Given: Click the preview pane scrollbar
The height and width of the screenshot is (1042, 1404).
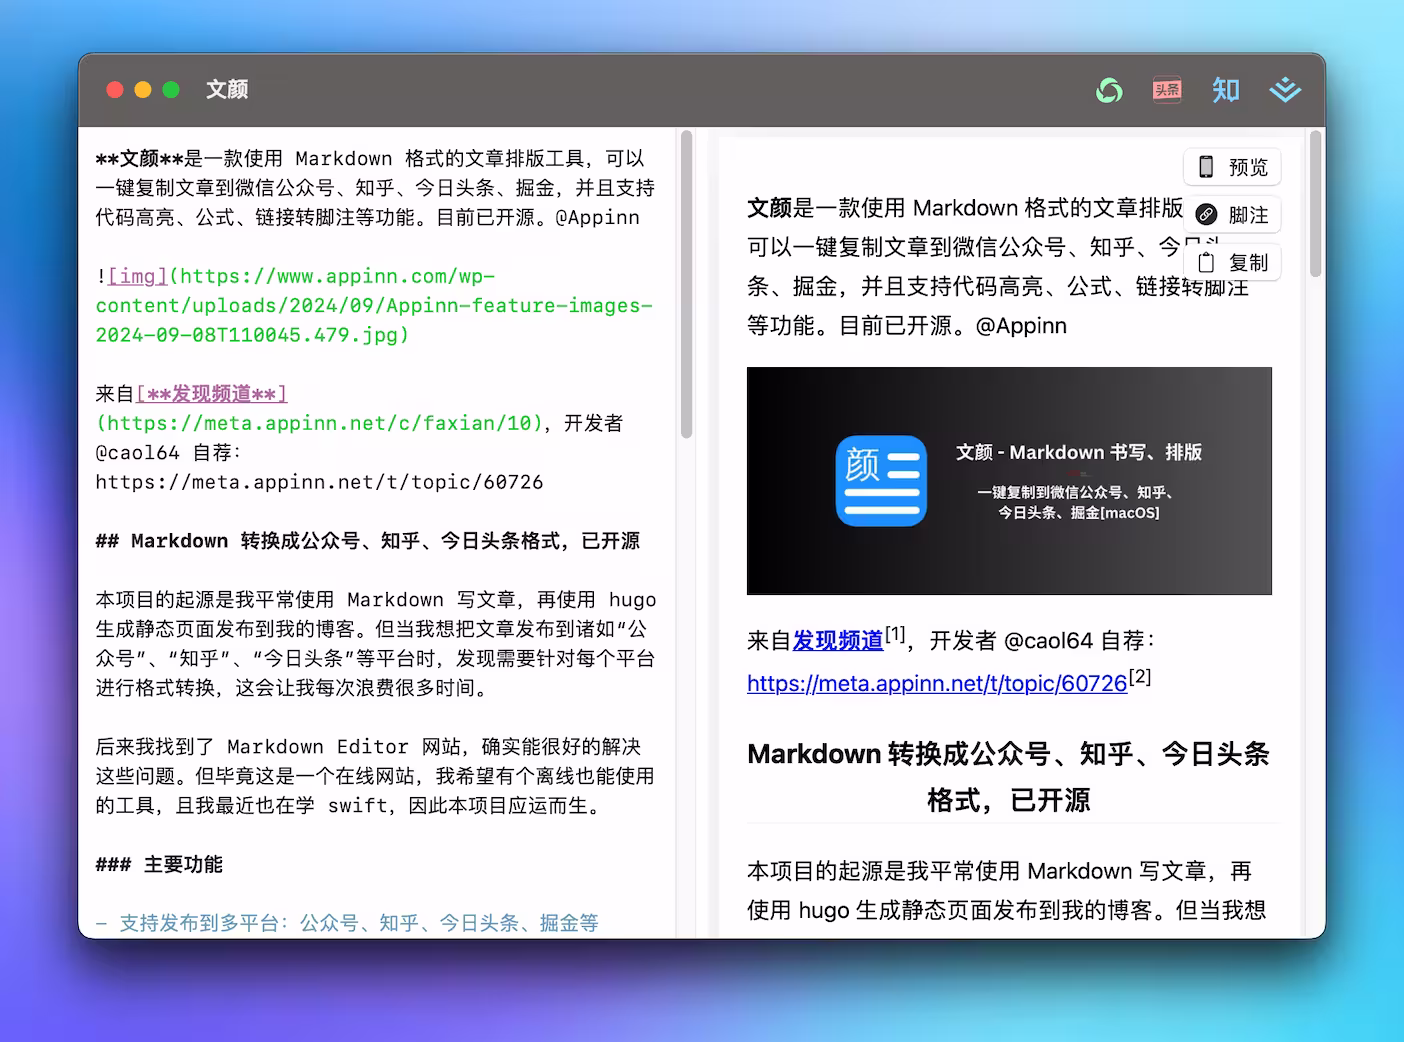Looking at the screenshot, I should (x=1315, y=204).
